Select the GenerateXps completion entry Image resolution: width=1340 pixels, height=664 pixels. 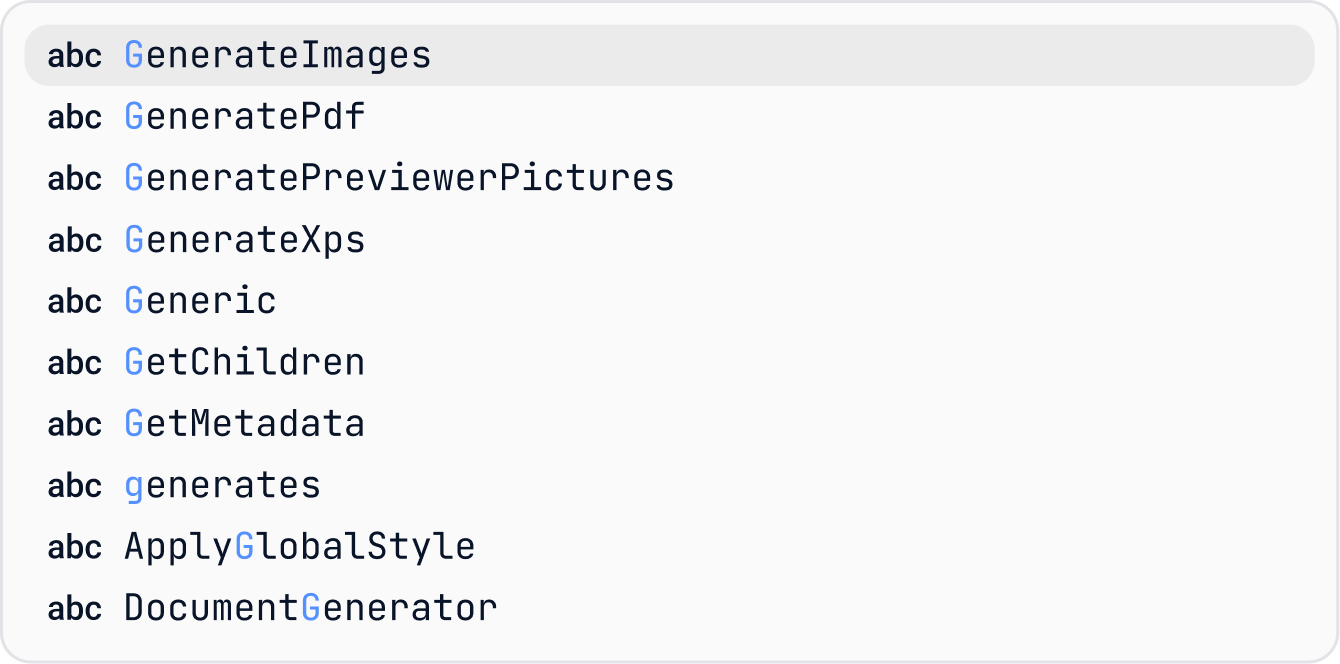point(669,240)
